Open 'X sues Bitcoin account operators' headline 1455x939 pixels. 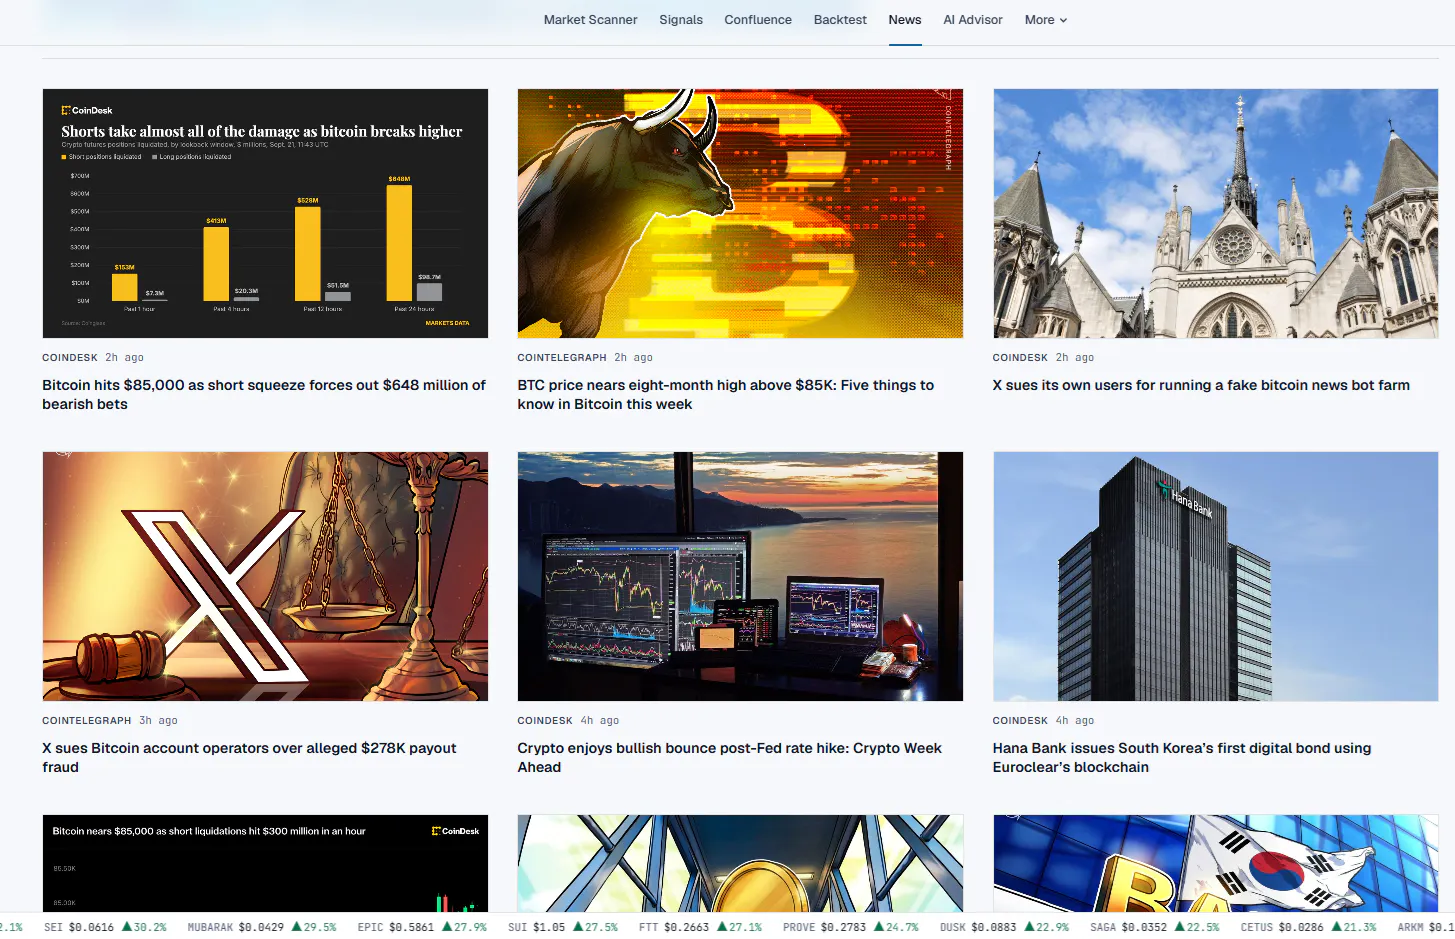tap(249, 757)
